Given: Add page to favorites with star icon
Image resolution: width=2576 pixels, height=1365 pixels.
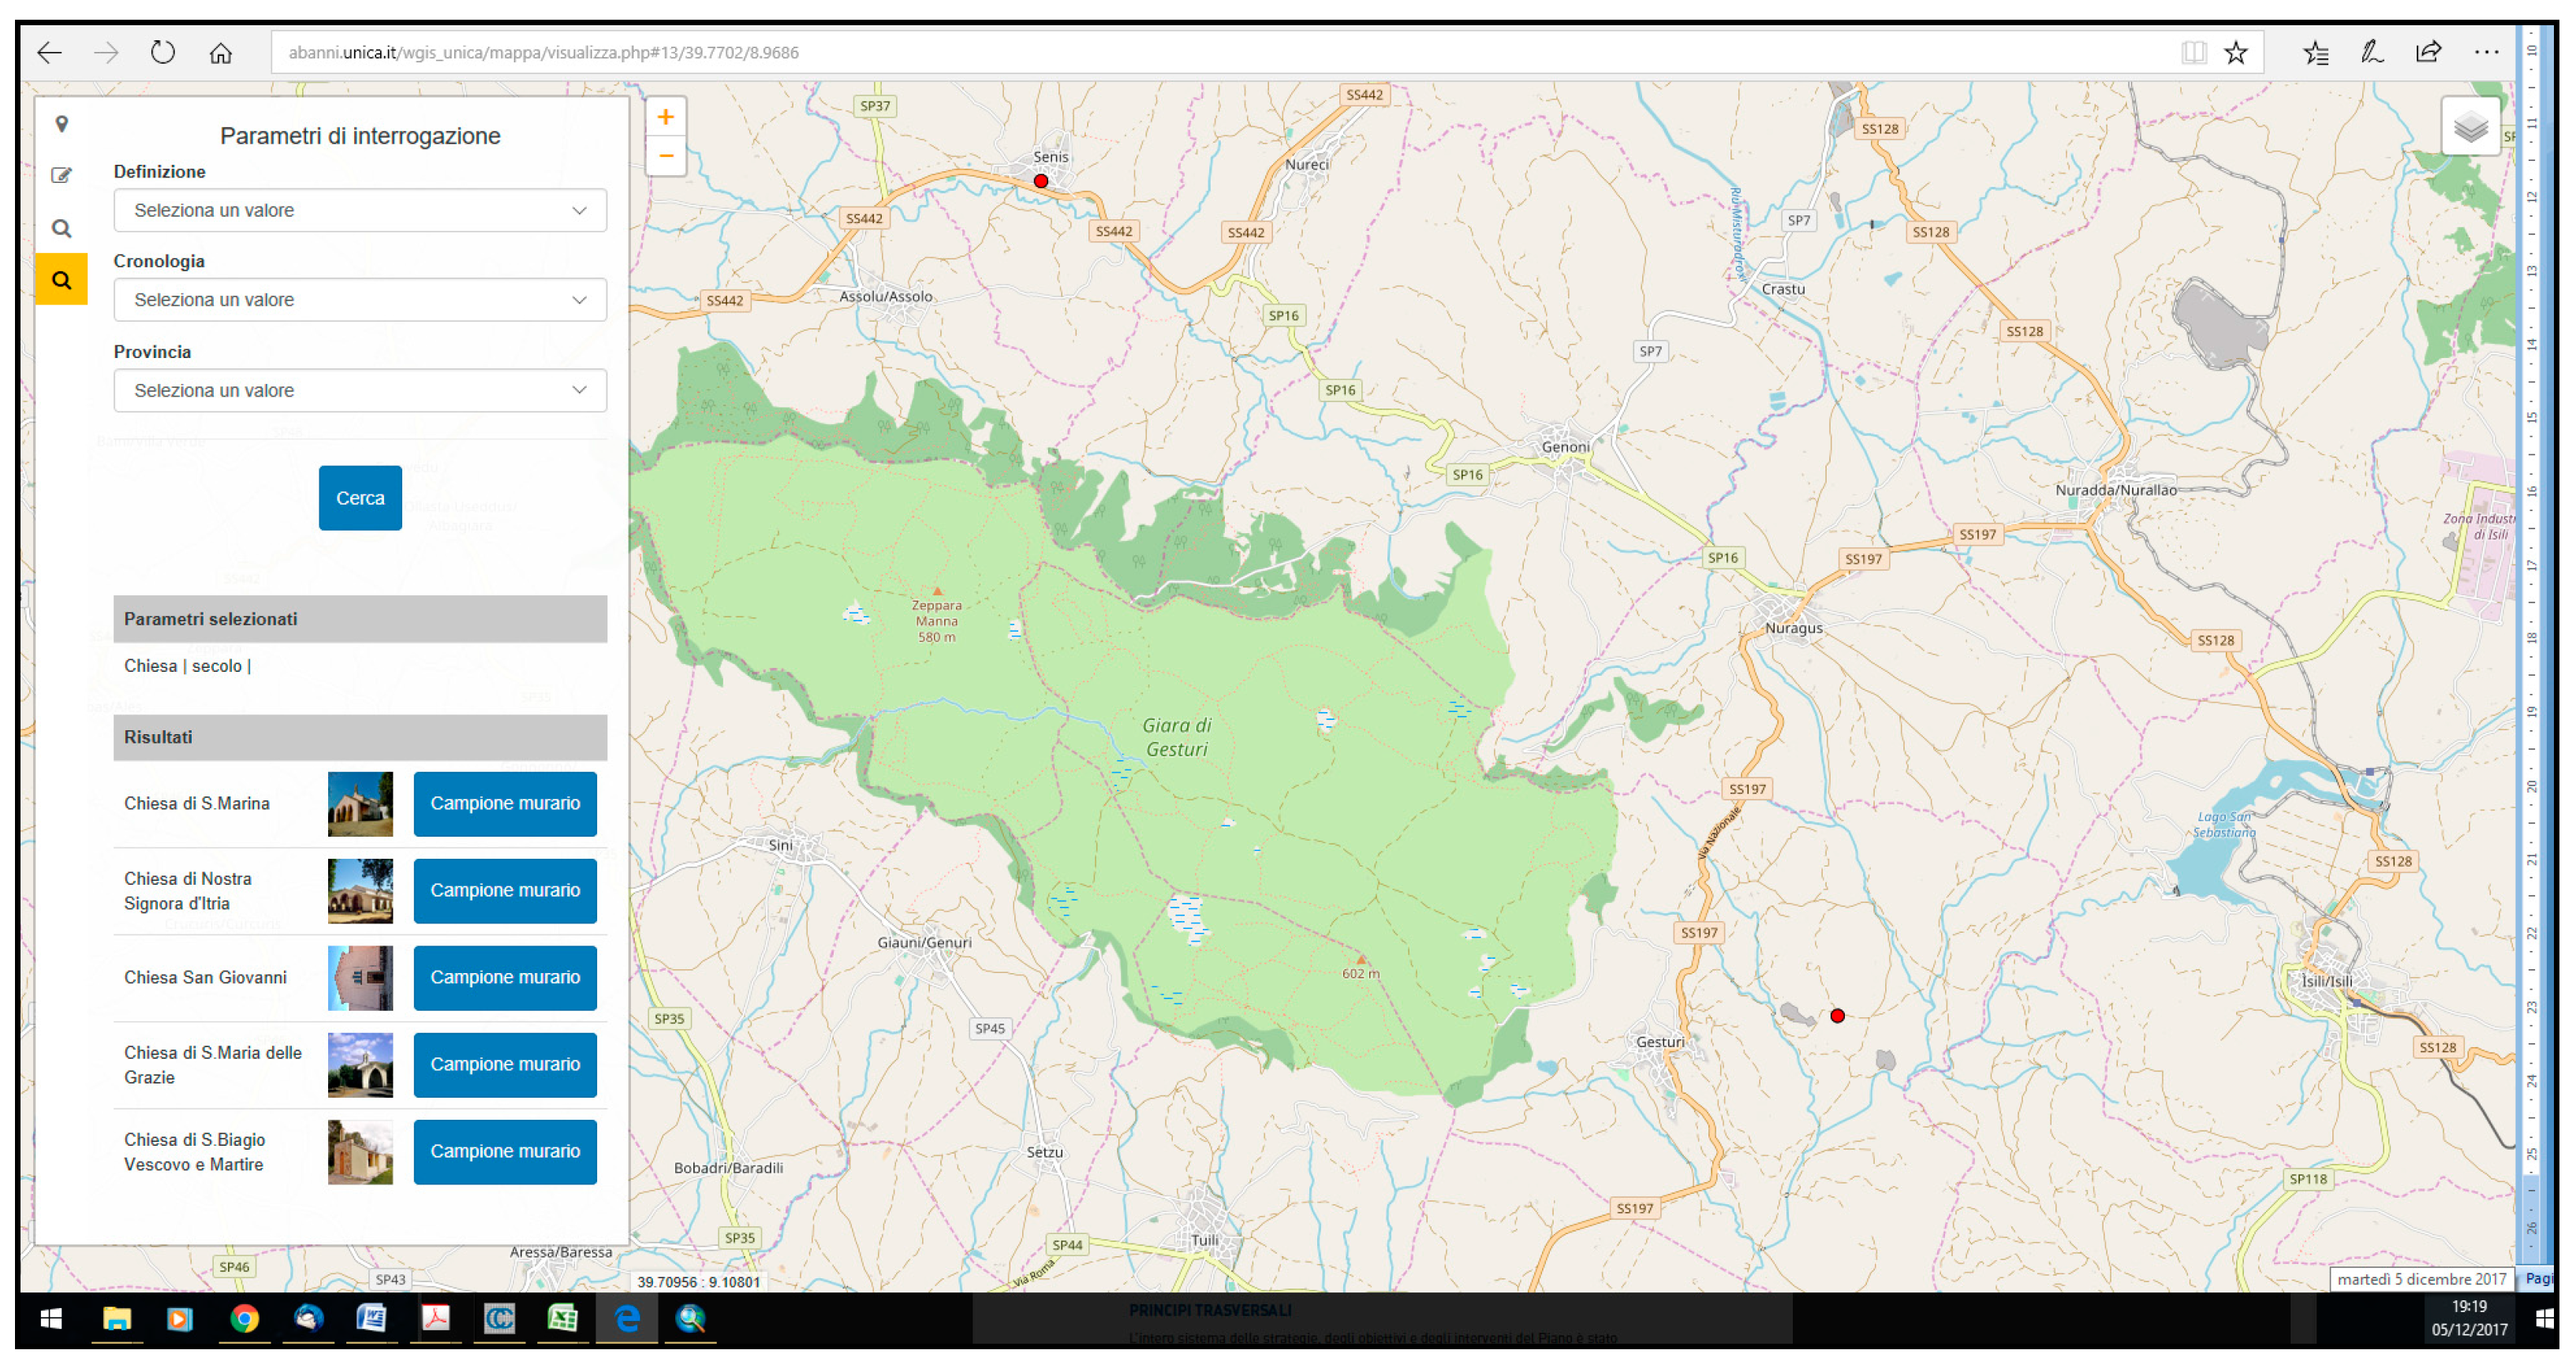Looking at the screenshot, I should [x=2236, y=53].
